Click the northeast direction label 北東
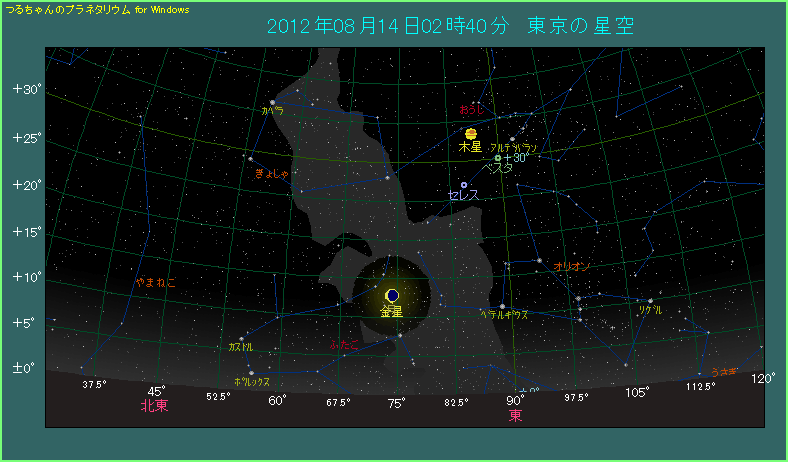Image resolution: width=788 pixels, height=462 pixels. click(x=154, y=406)
